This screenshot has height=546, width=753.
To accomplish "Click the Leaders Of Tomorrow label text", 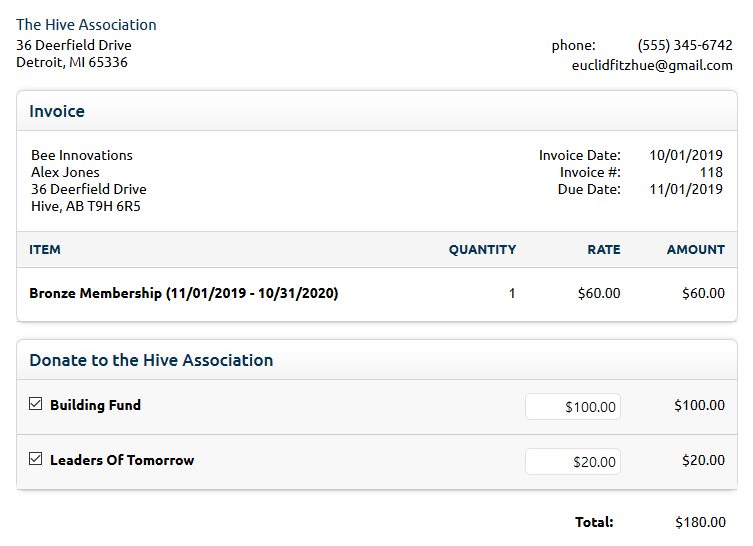I will point(122,460).
